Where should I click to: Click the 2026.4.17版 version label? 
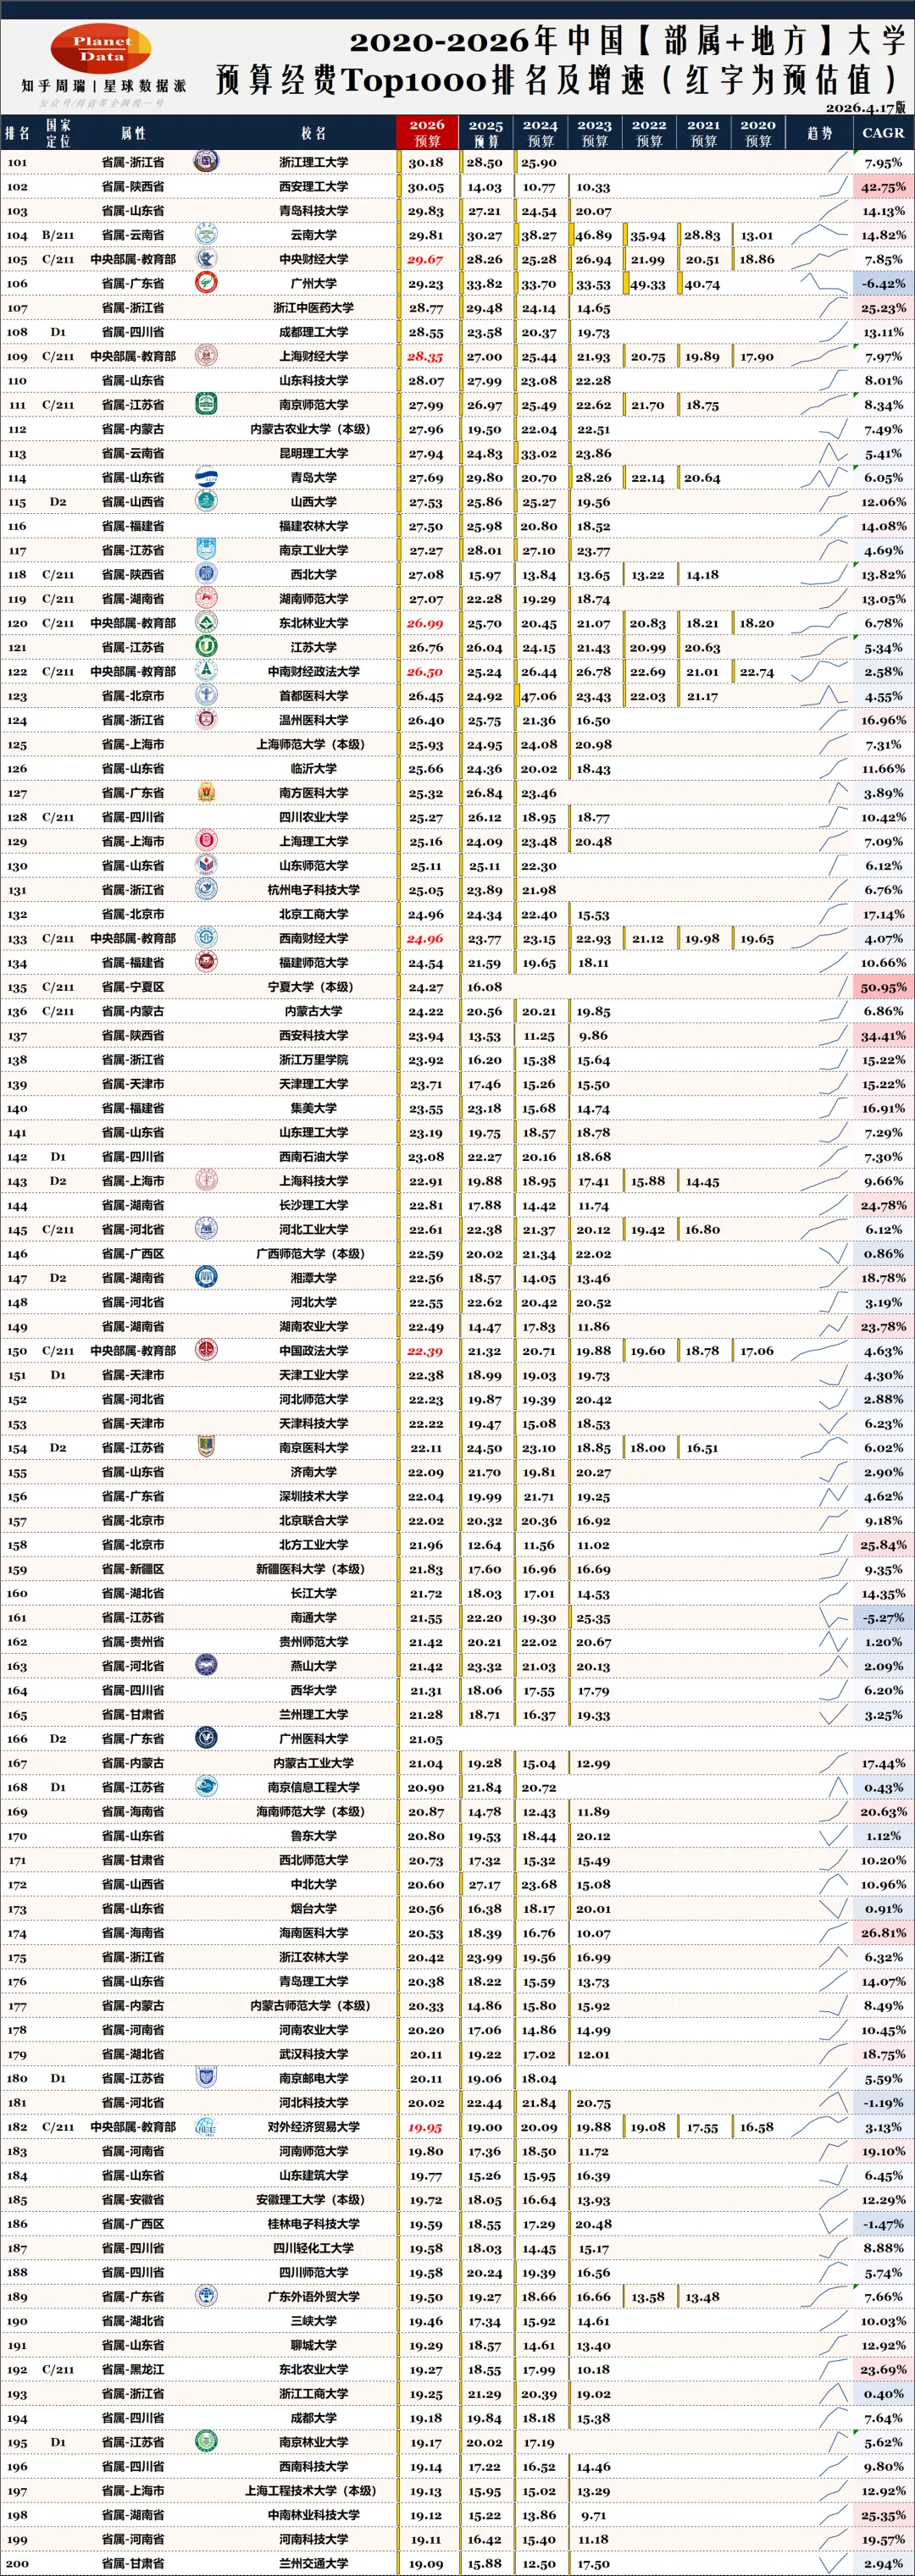[865, 107]
